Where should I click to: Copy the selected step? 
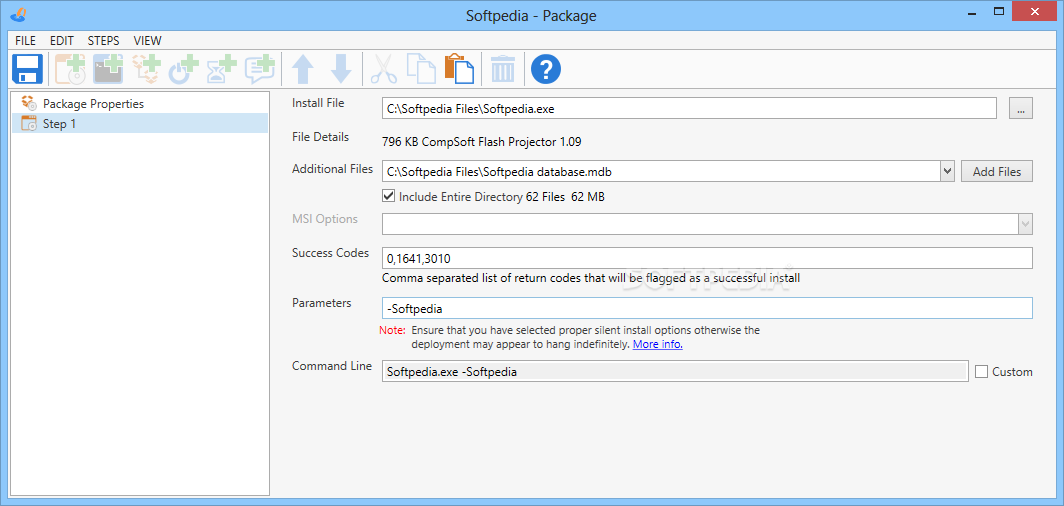[x=421, y=69]
